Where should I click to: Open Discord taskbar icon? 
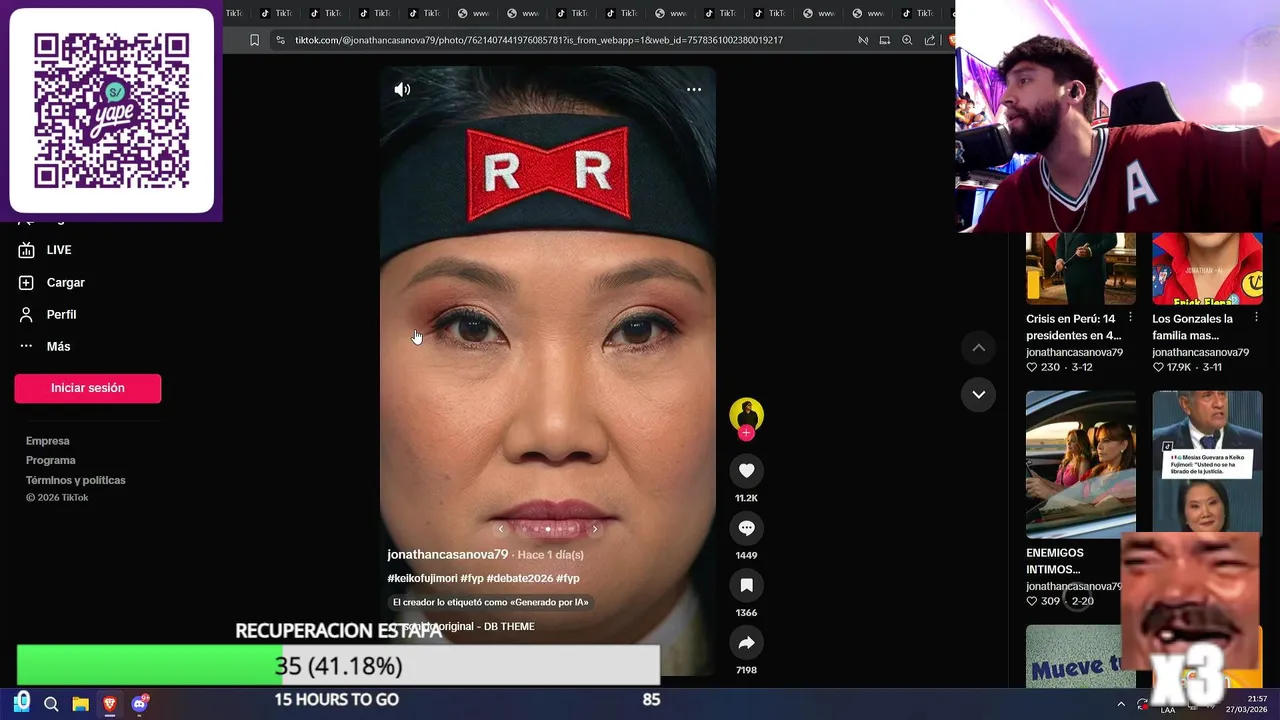[140, 704]
